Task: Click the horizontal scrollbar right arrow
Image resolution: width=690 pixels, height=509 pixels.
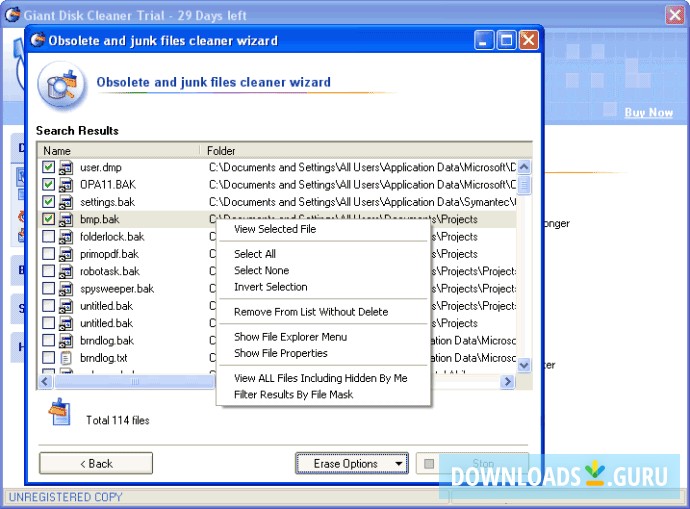Action: [507, 381]
